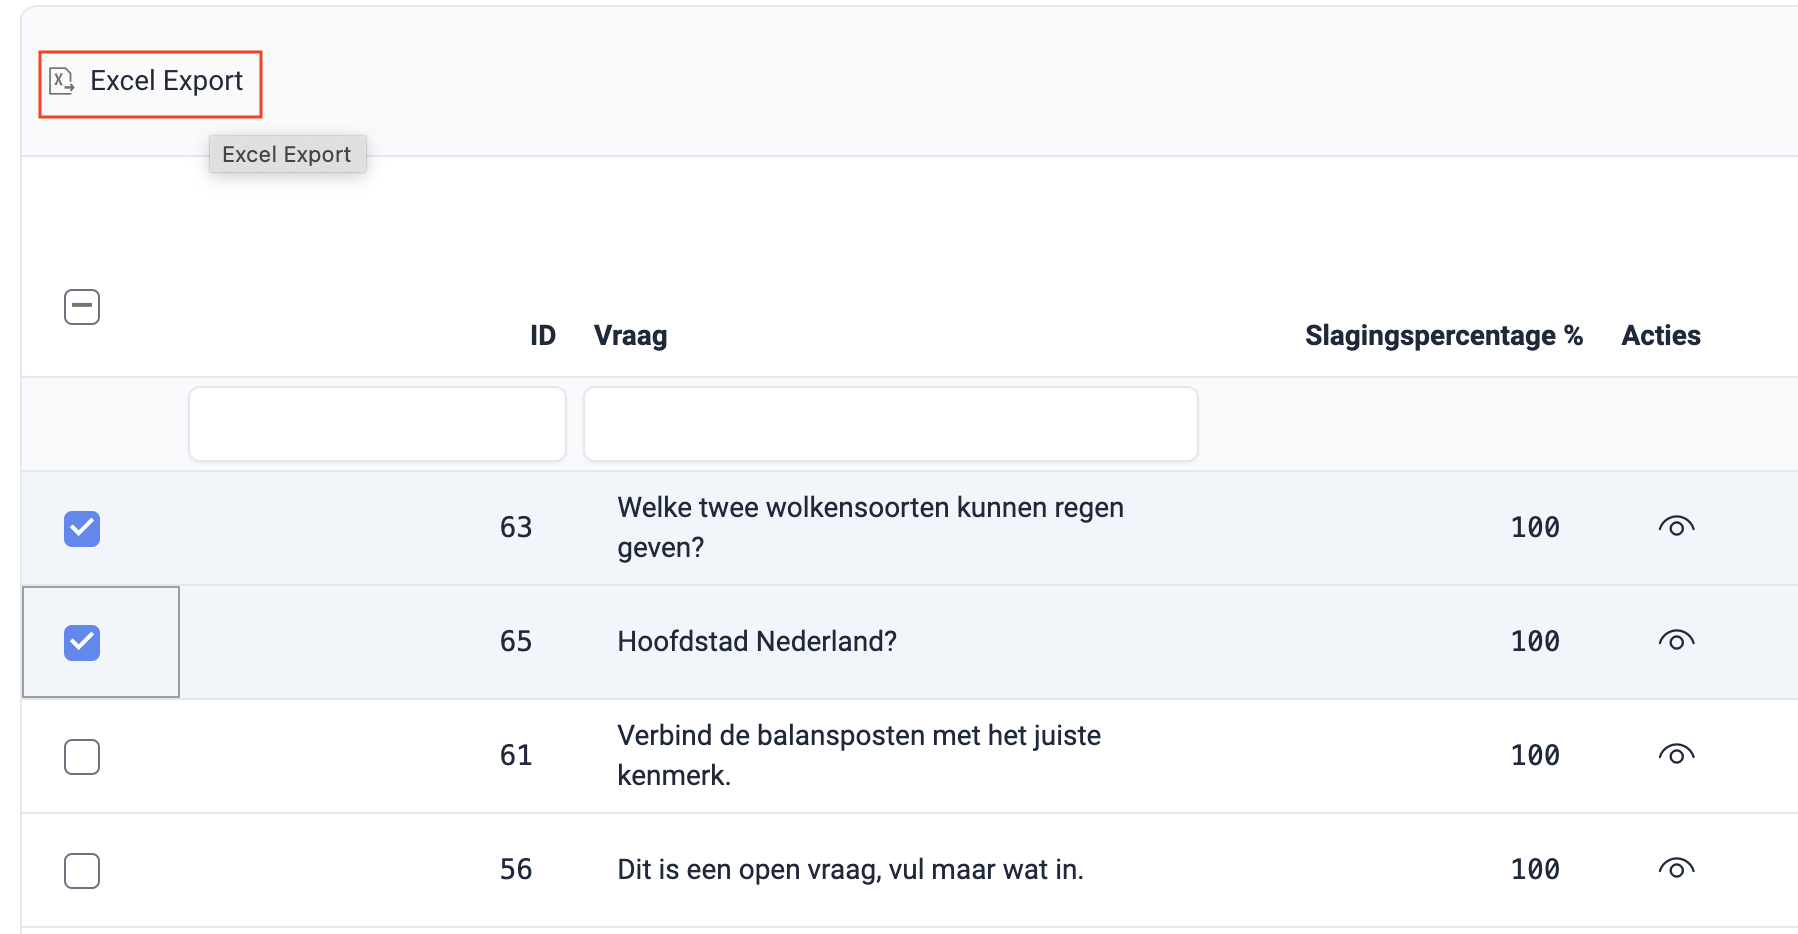Click the Acties column header
This screenshot has width=1798, height=934.
pos(1660,336)
